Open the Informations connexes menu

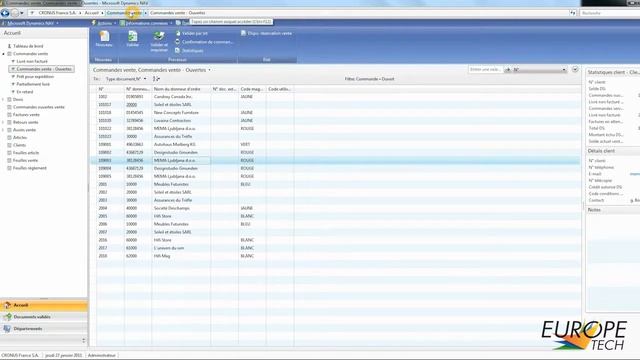(146, 23)
